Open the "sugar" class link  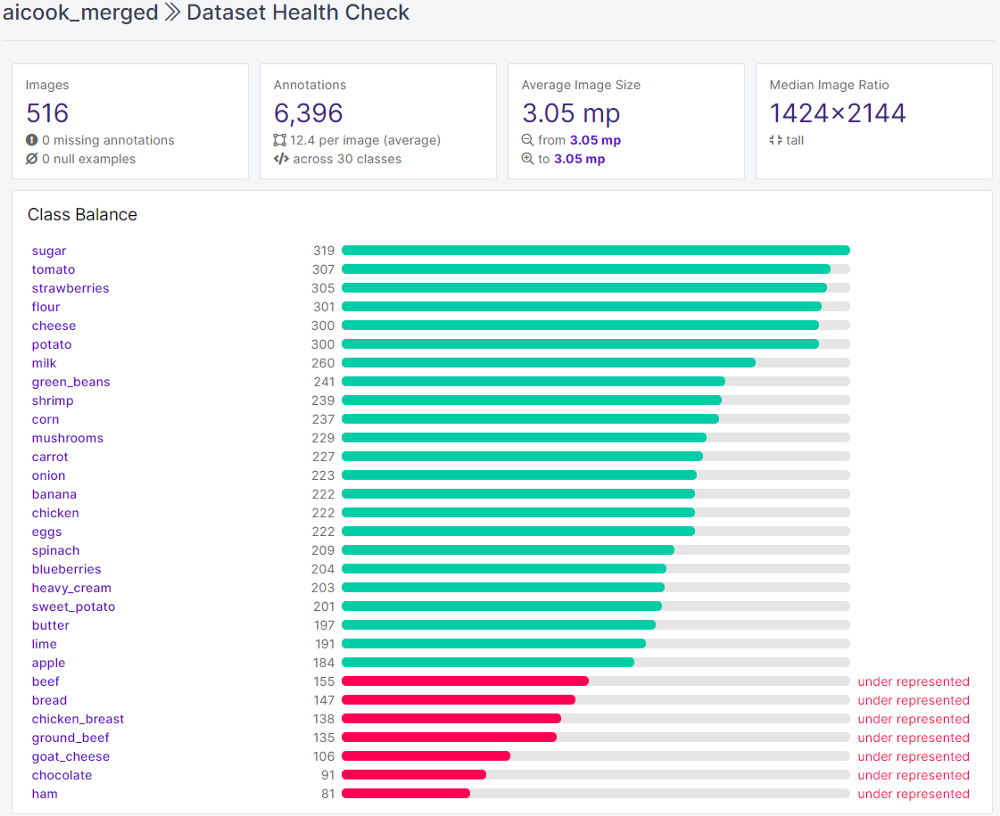pos(48,250)
